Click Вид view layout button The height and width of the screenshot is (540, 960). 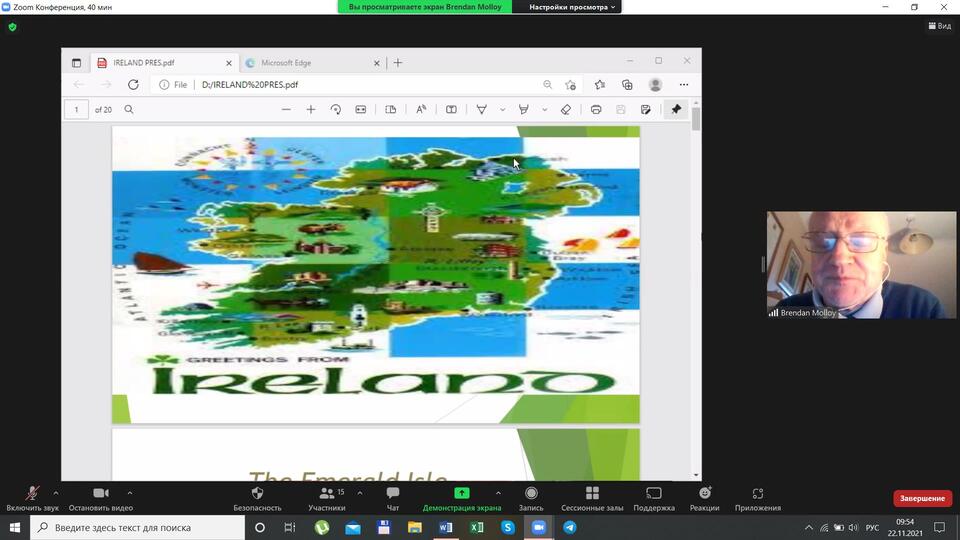(940, 26)
